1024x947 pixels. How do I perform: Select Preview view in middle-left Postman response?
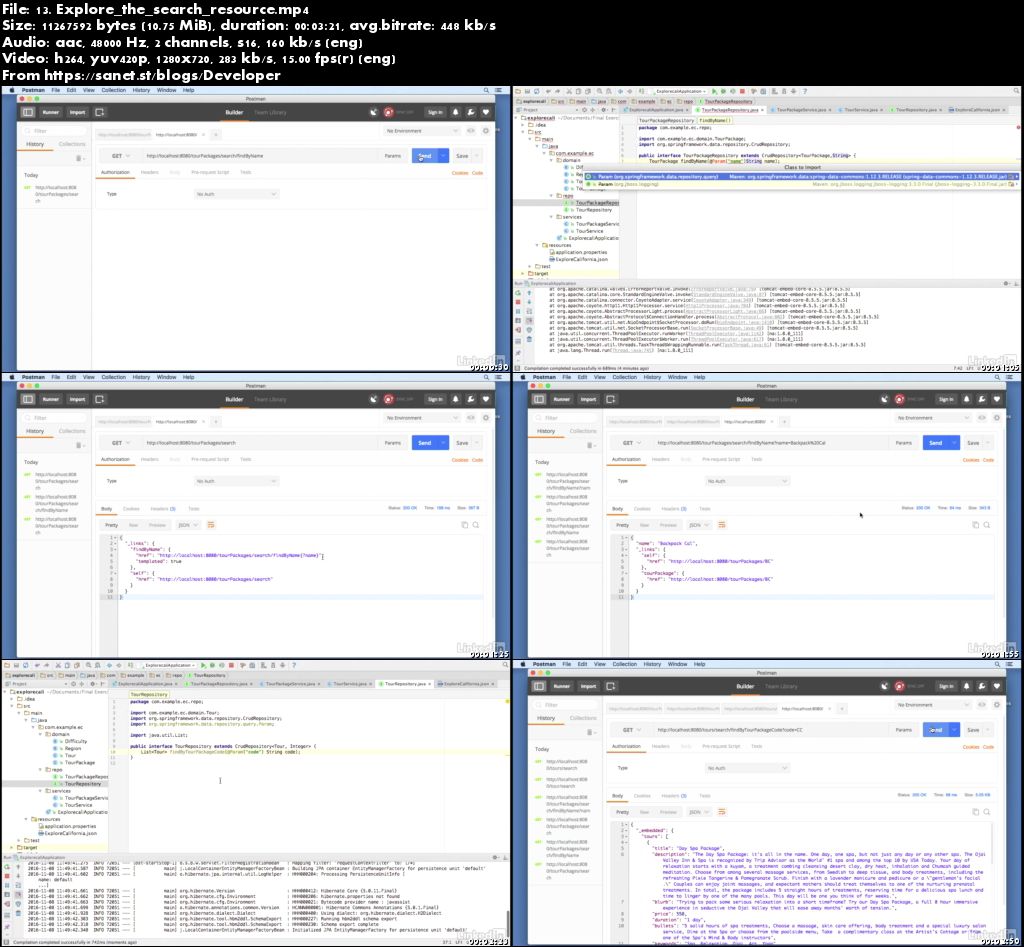[x=157, y=525]
